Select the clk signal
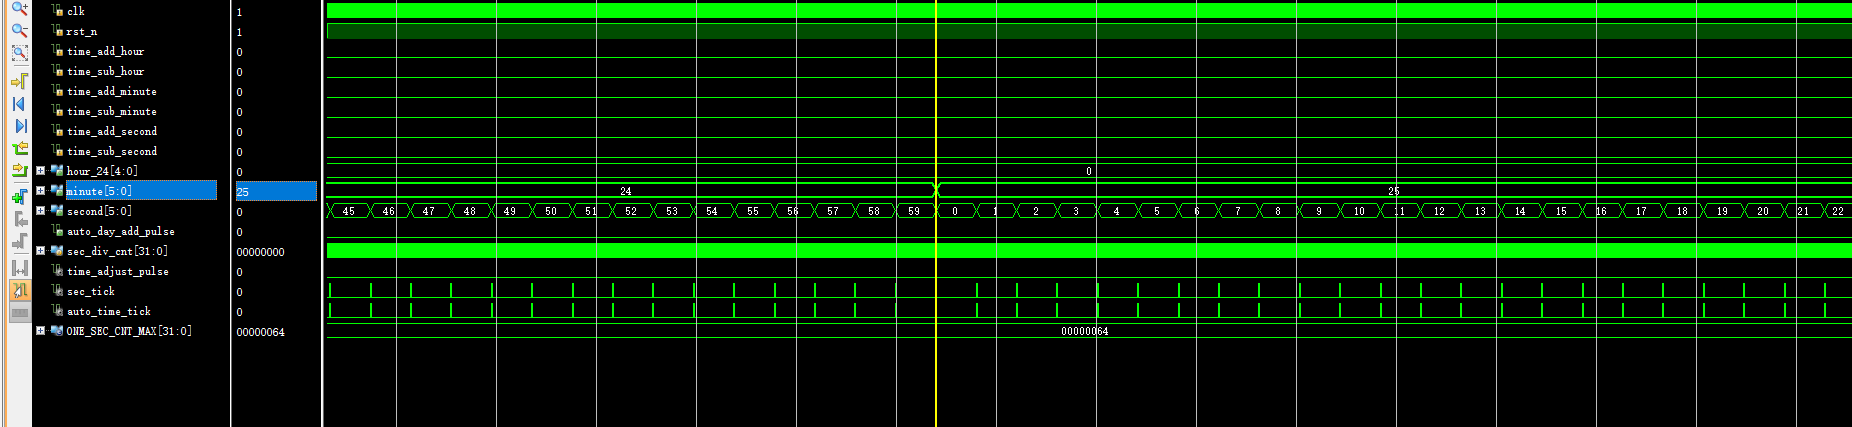 click(x=76, y=11)
